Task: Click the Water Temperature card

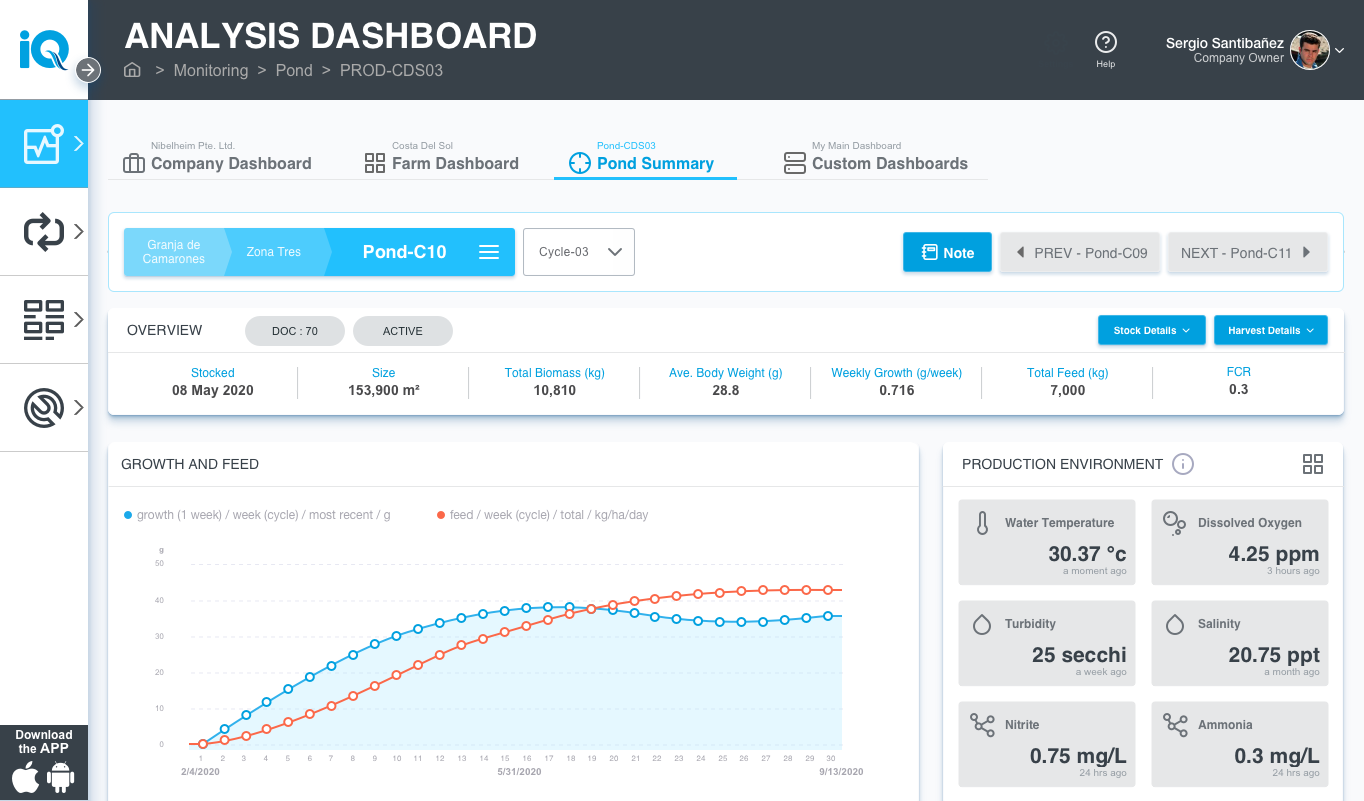Action: pyautogui.click(x=1046, y=543)
